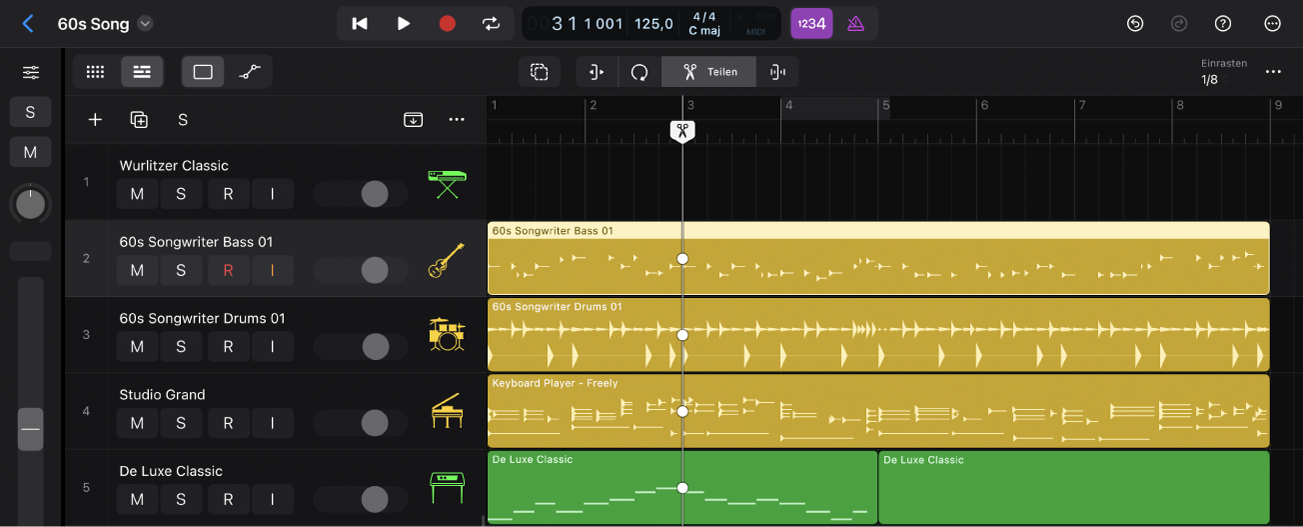
Task: Select the loop tool in toolbar
Action: coord(639,72)
